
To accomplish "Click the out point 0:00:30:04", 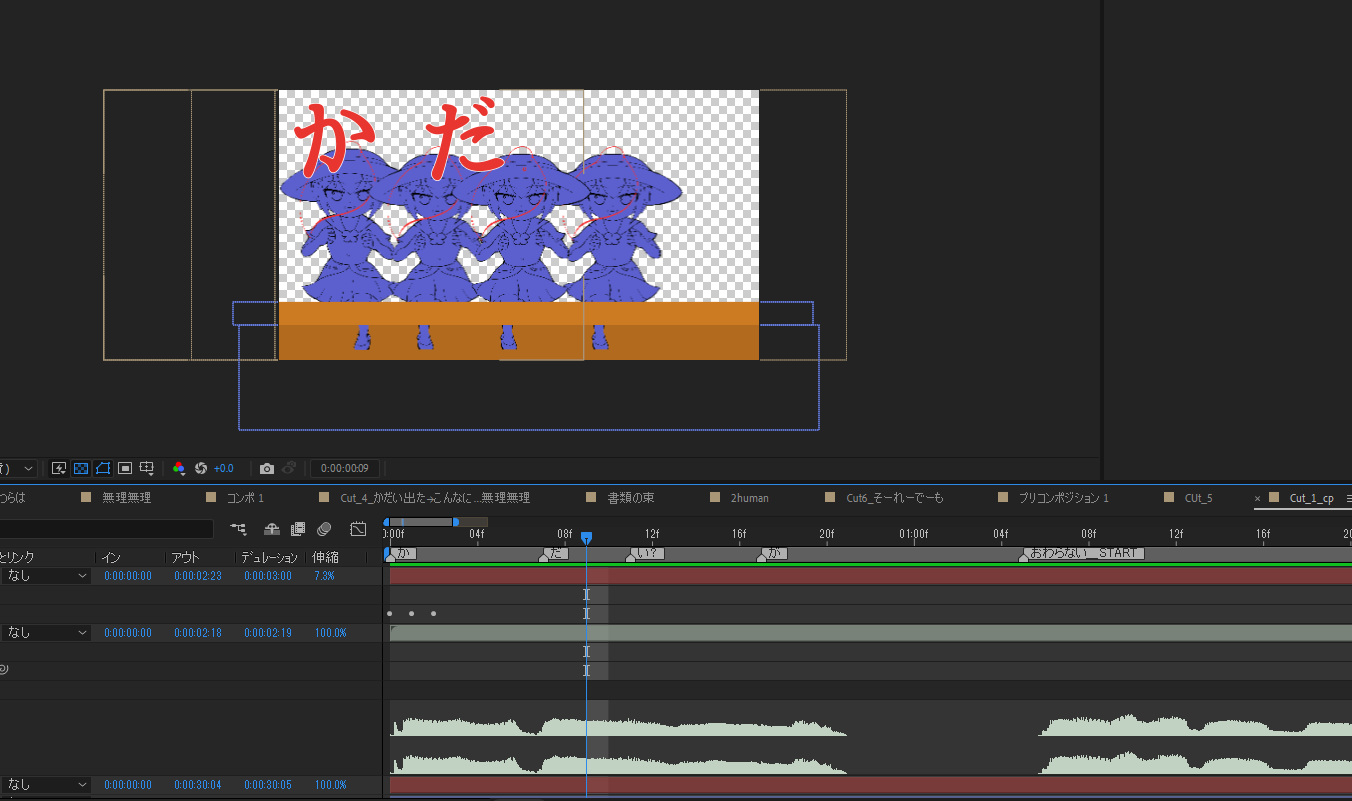I will [198, 785].
